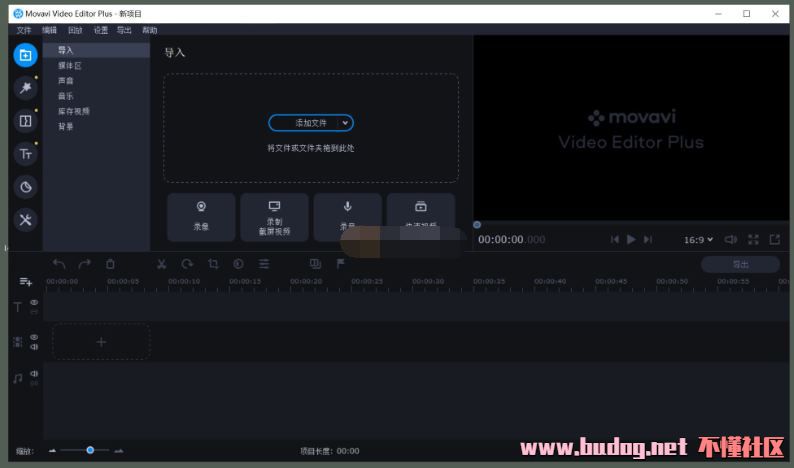794x468 pixels.
Task: Toggle visibility eye on video track
Action: point(34,337)
